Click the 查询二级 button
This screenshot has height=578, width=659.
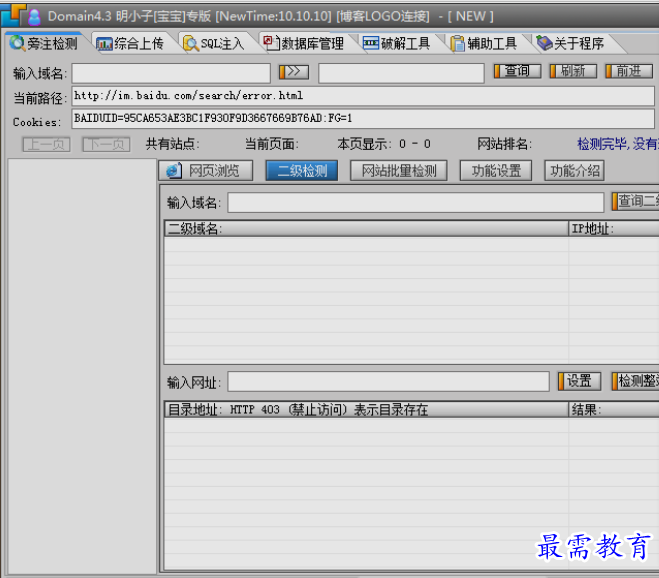(635, 201)
